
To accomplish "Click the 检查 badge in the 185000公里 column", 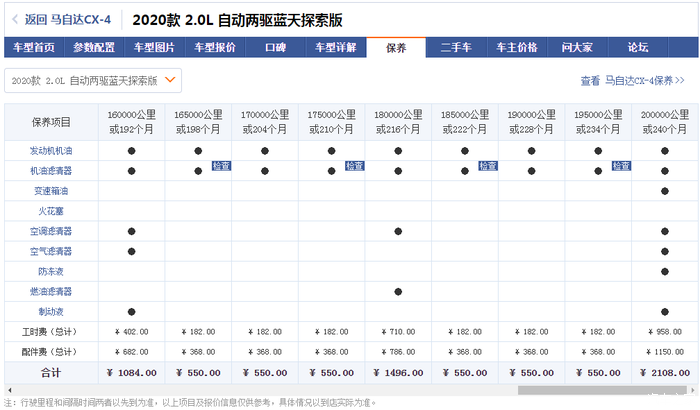I will [488, 166].
